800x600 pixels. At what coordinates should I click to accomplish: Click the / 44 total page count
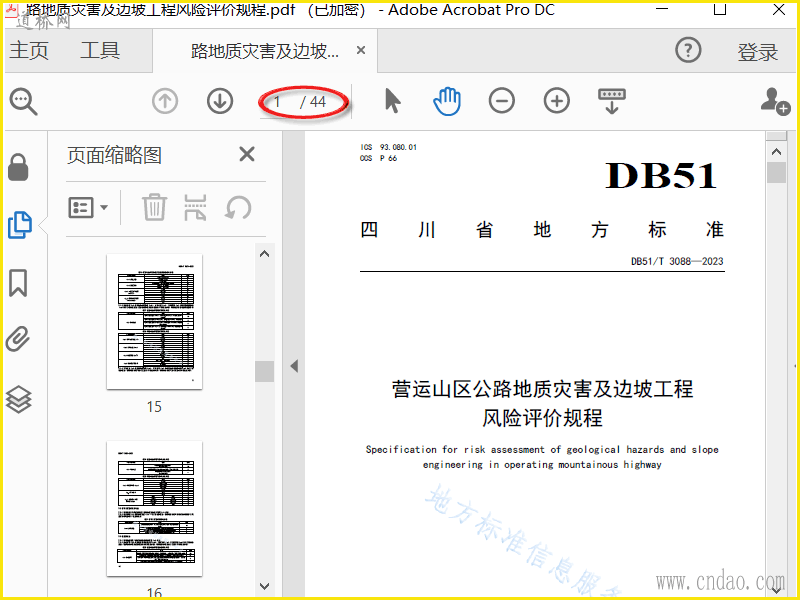312,102
